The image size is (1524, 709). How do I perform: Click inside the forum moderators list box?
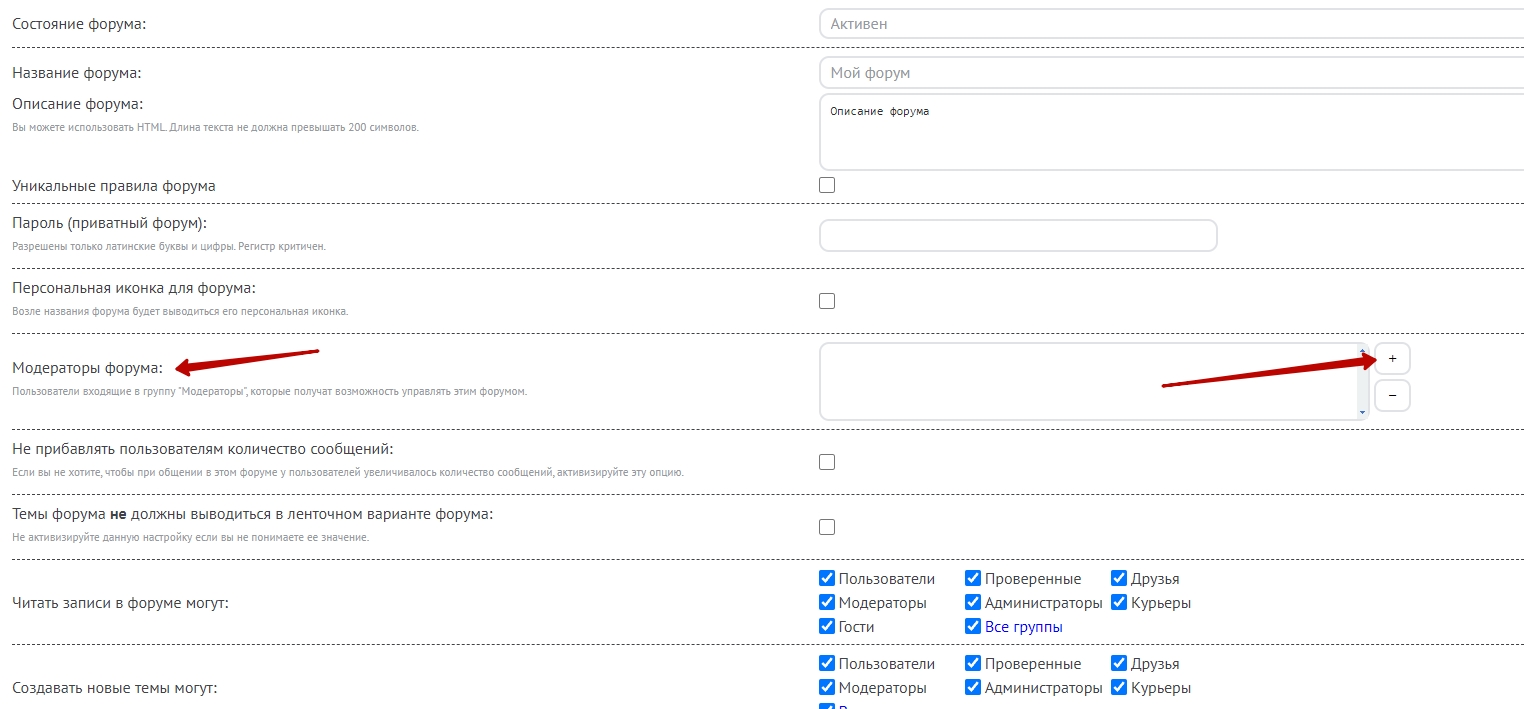click(x=1088, y=381)
